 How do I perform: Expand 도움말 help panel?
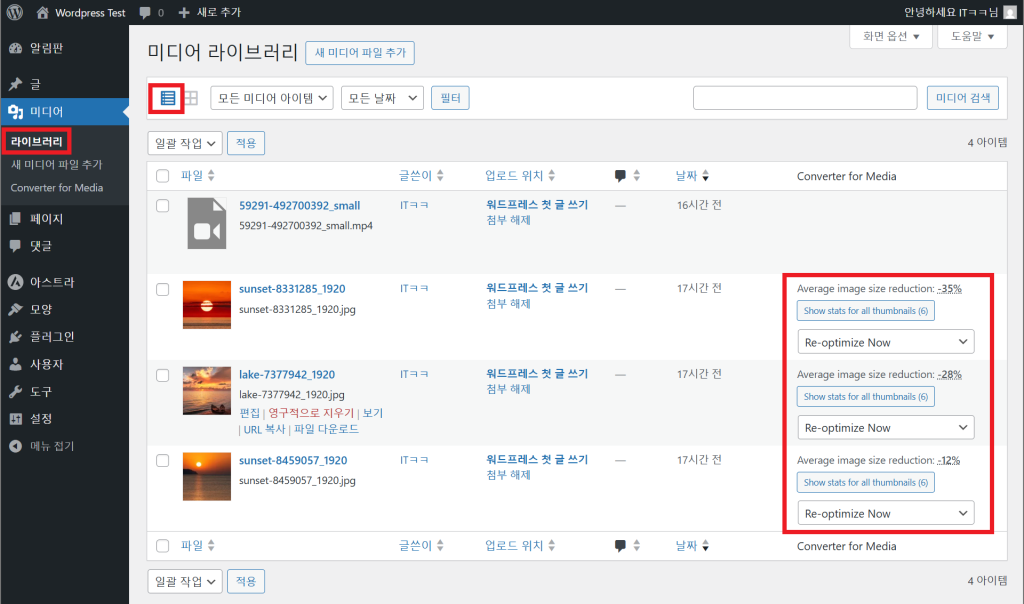(972, 37)
